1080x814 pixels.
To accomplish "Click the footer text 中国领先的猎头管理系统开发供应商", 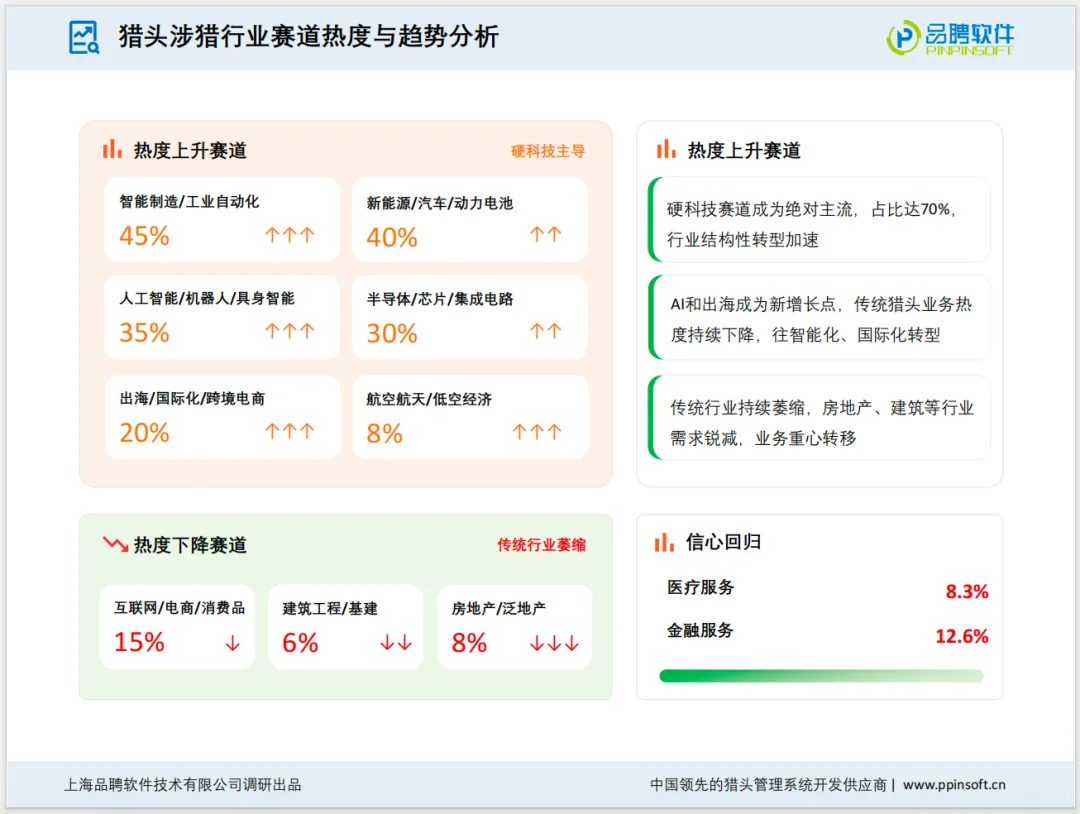I will pyautogui.click(x=768, y=784).
